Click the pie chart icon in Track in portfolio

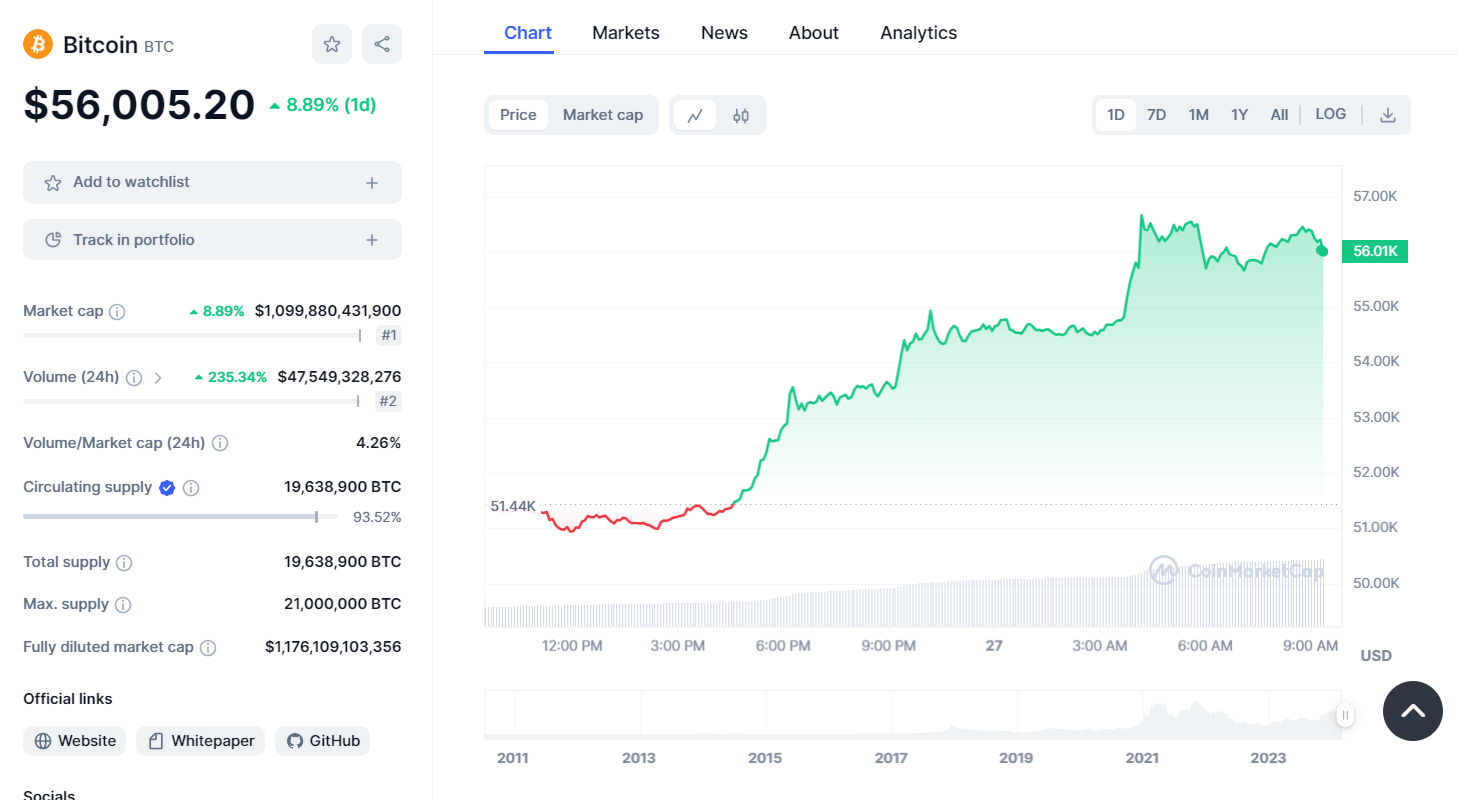tap(53, 240)
